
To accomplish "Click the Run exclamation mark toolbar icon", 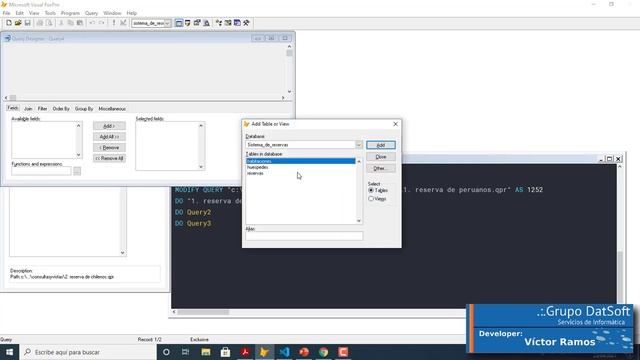I will coord(114,23).
